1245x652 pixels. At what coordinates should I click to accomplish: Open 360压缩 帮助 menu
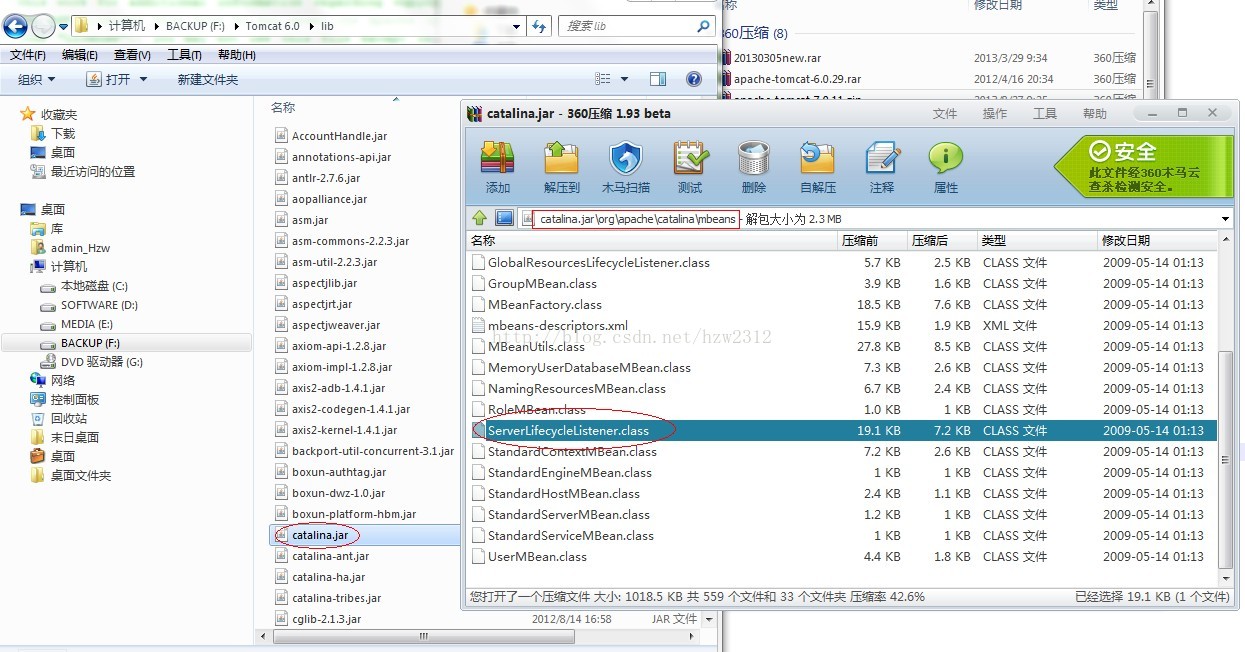click(1095, 113)
